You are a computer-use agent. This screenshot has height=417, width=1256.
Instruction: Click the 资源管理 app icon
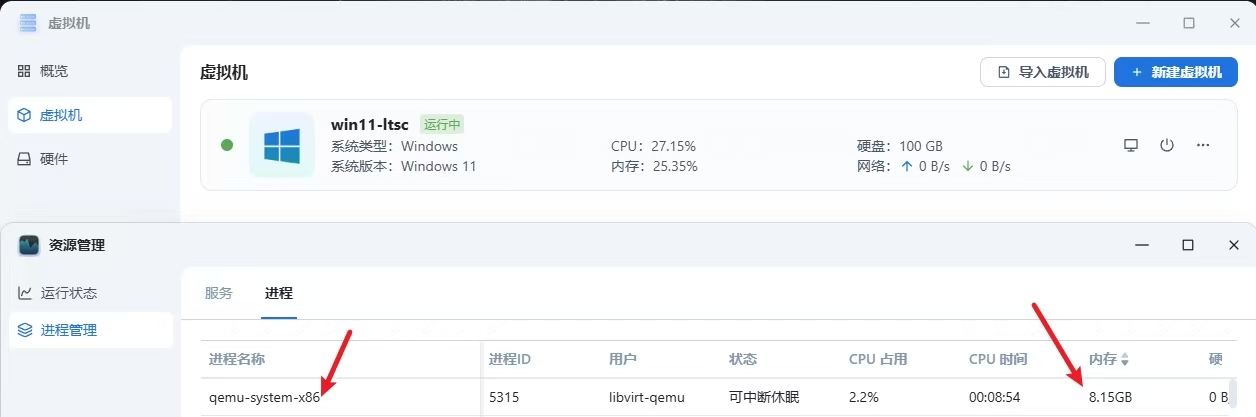(29, 245)
